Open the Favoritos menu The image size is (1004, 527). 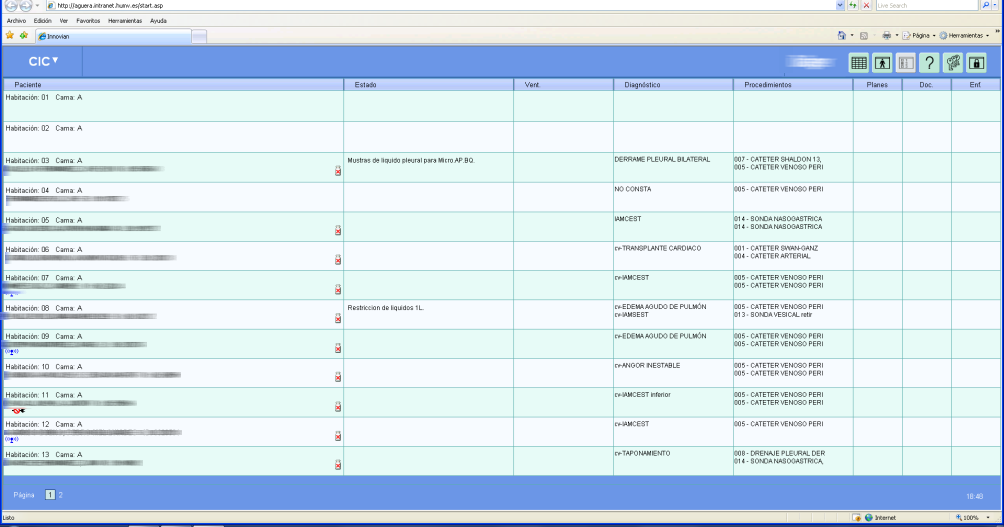[x=88, y=20]
